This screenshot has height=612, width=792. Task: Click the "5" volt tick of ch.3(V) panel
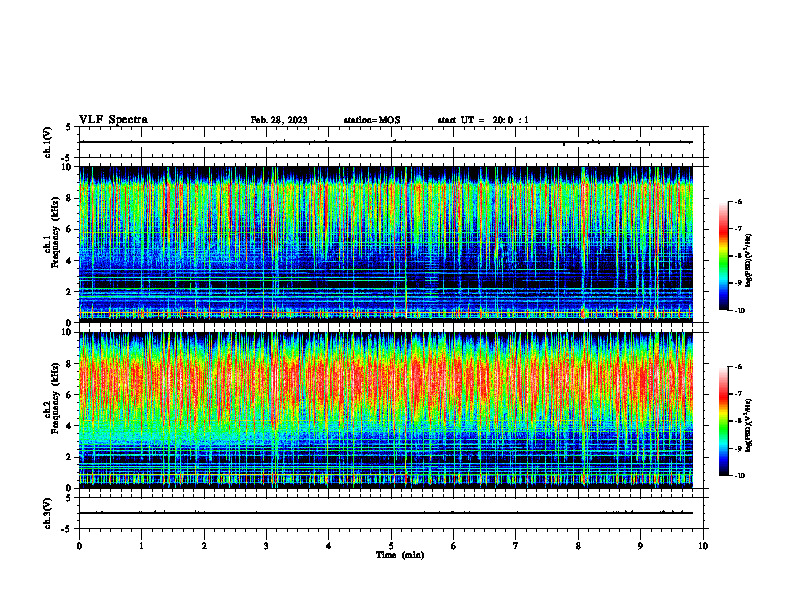pos(69,498)
